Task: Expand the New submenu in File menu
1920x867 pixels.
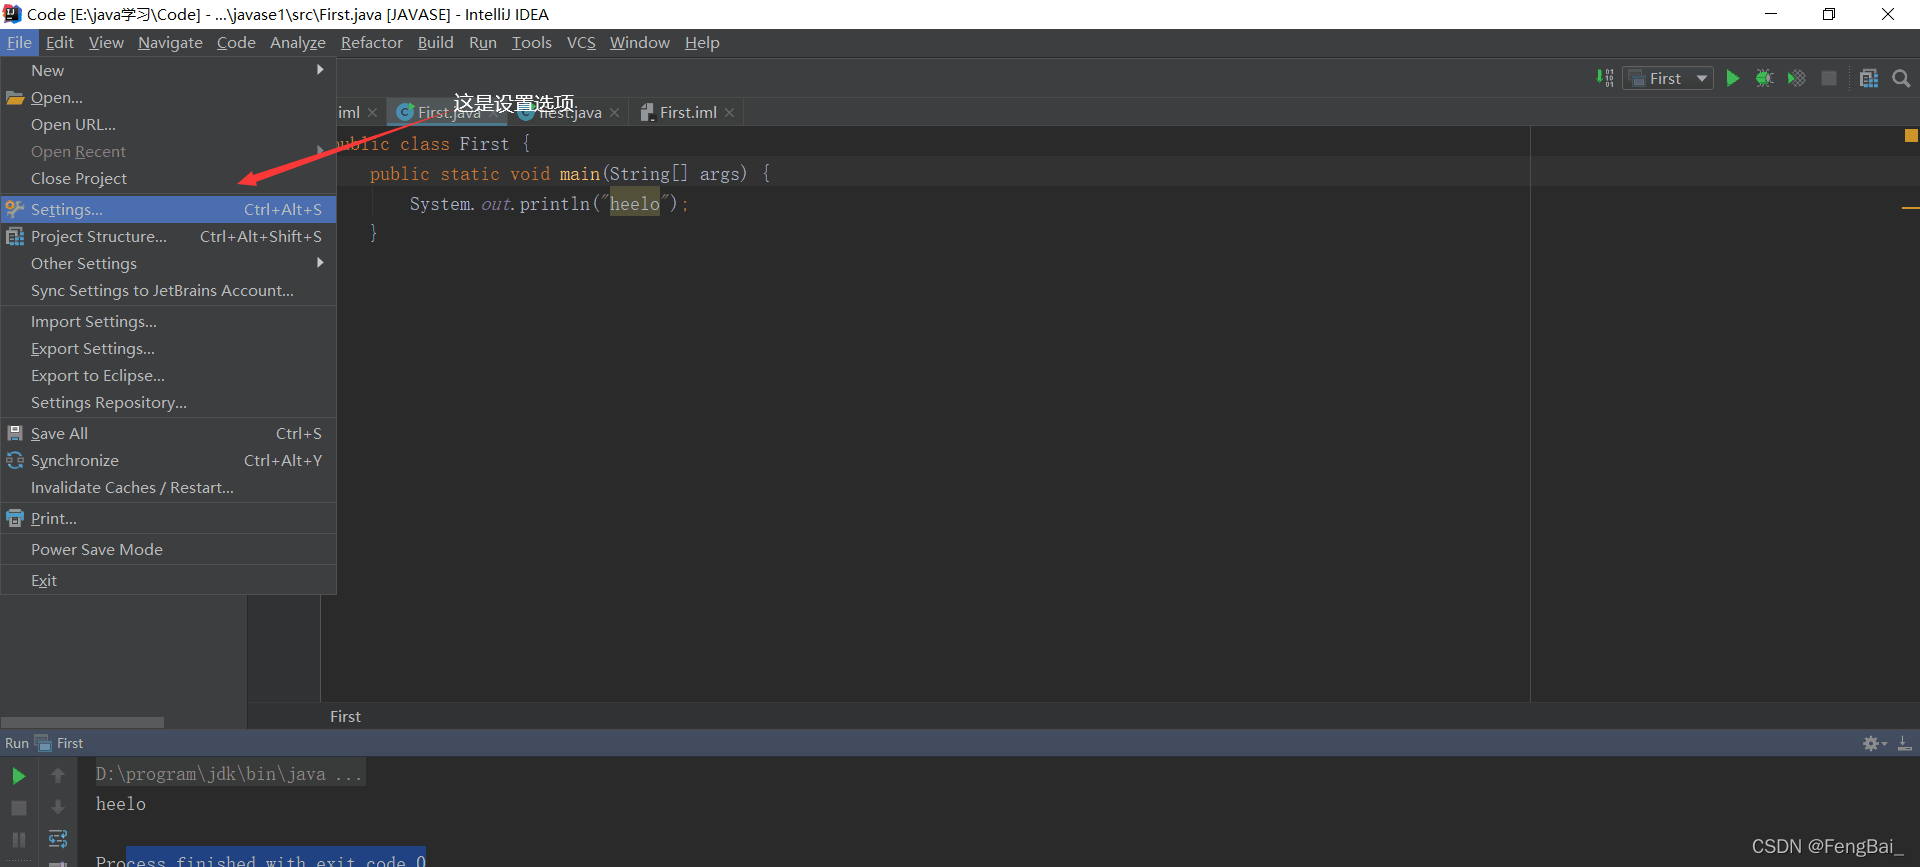Action: pos(168,70)
